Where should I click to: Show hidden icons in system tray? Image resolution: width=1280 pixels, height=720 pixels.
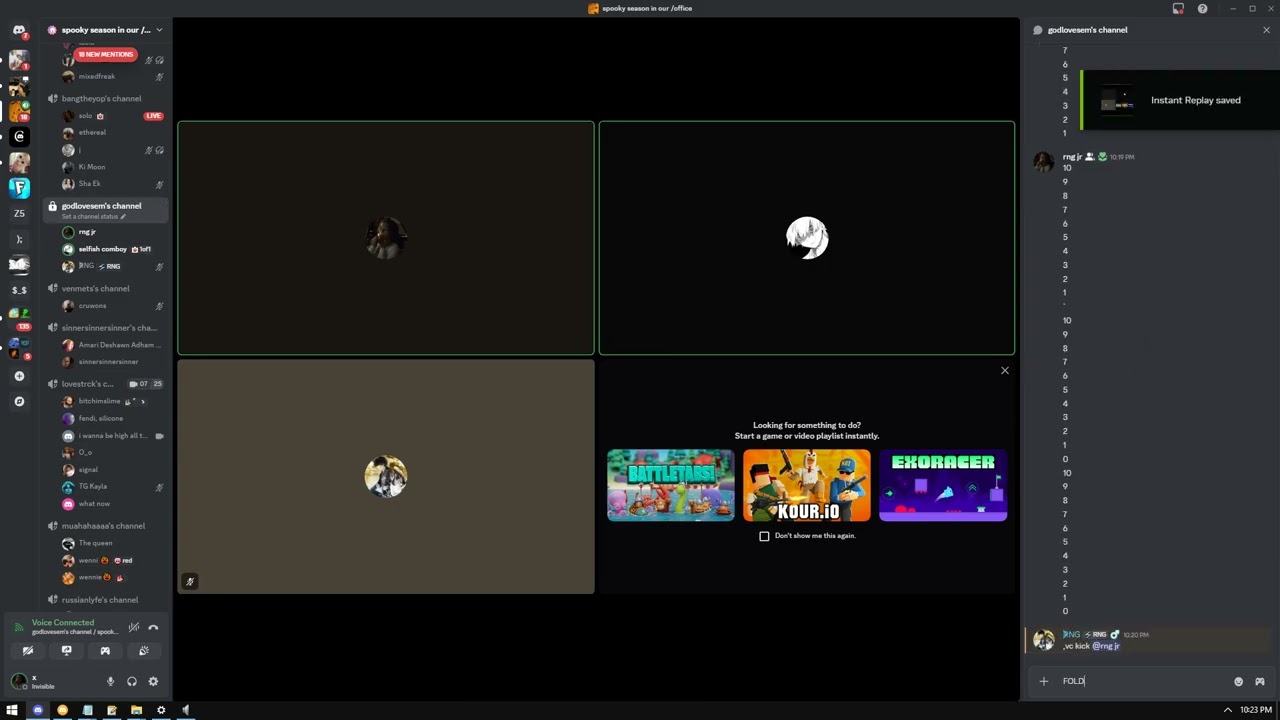pos(1227,710)
